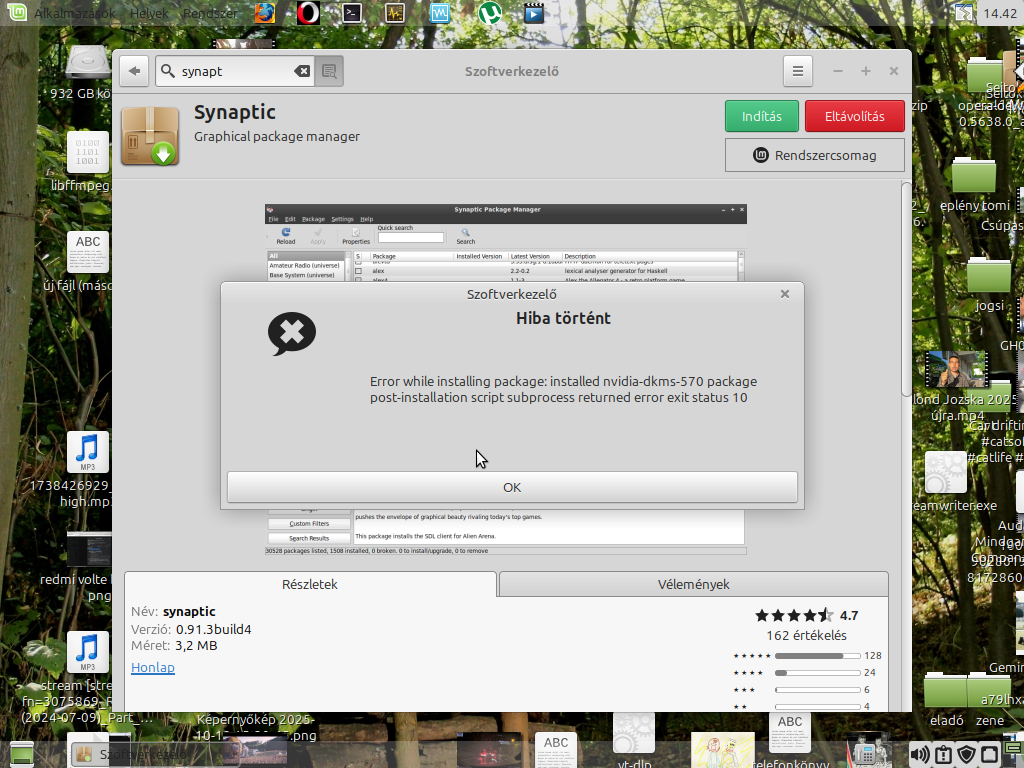The width and height of the screenshot is (1024, 768).
Task: Toggle search in descriptions button
Action: [329, 71]
